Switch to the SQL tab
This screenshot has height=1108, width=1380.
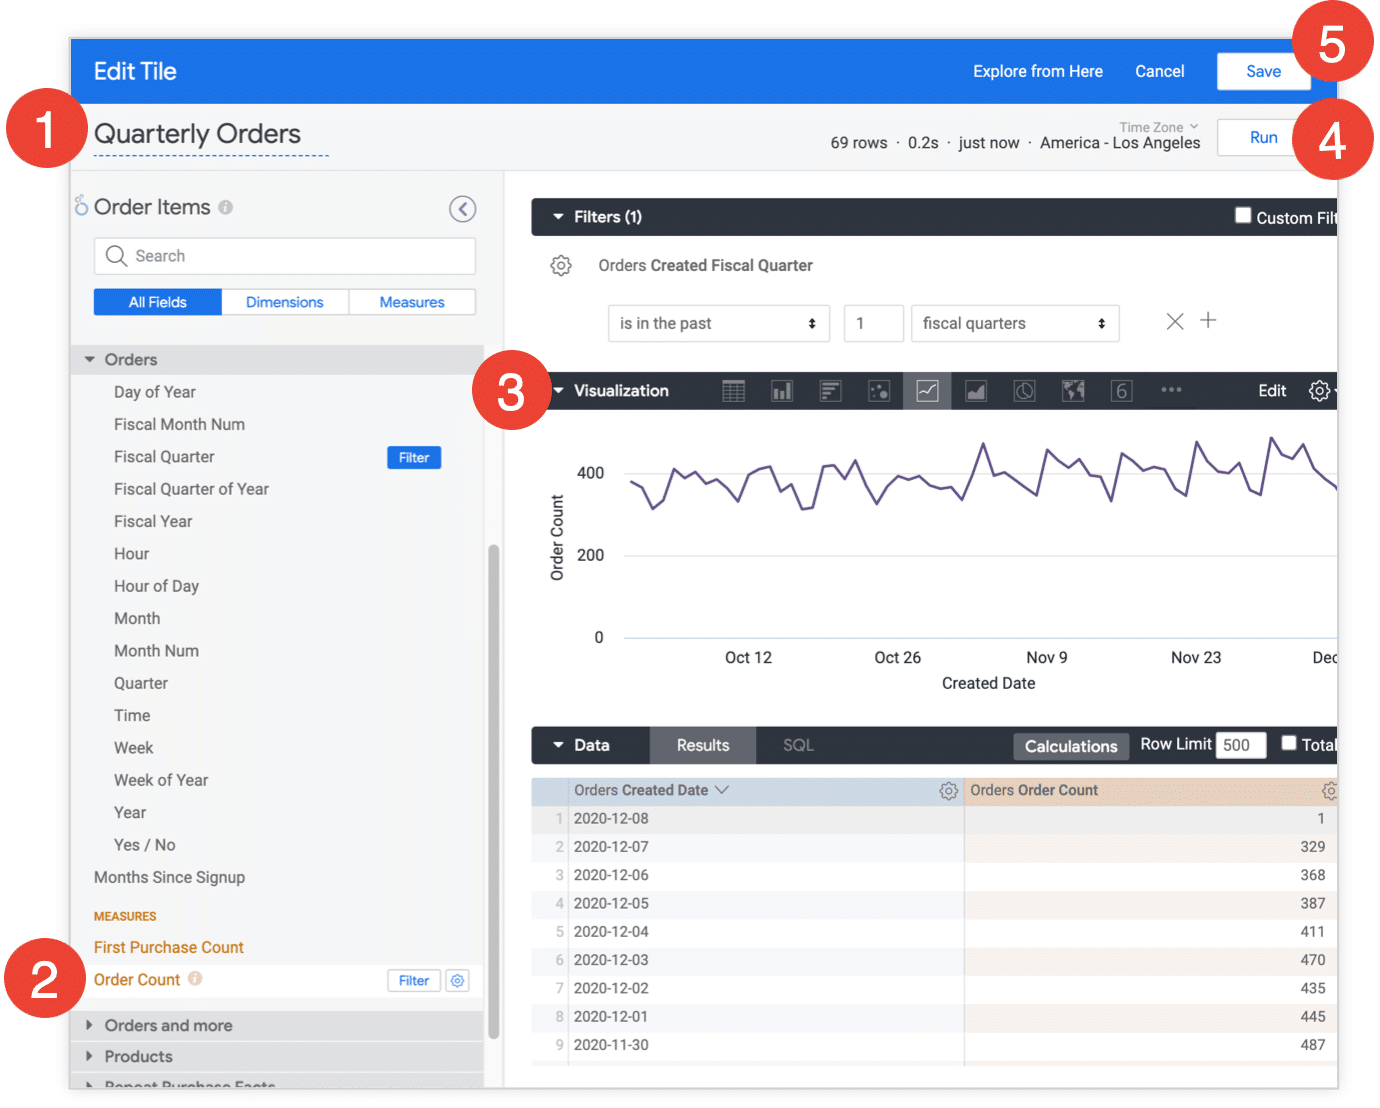798,745
